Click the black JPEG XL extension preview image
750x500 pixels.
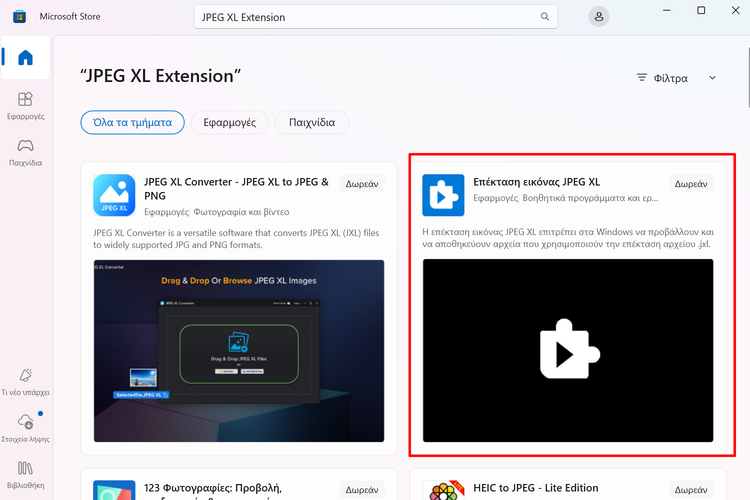(x=568, y=351)
